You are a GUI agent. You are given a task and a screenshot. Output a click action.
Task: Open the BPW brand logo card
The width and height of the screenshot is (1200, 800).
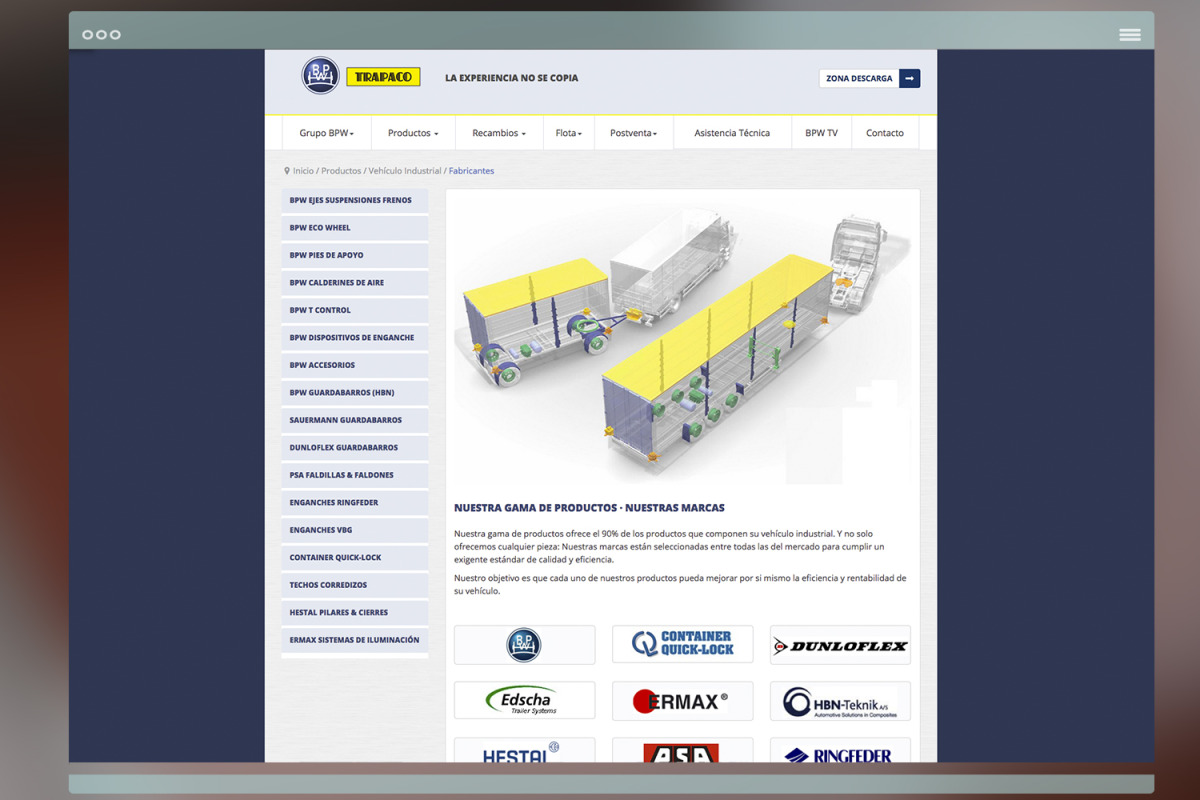tap(524, 645)
